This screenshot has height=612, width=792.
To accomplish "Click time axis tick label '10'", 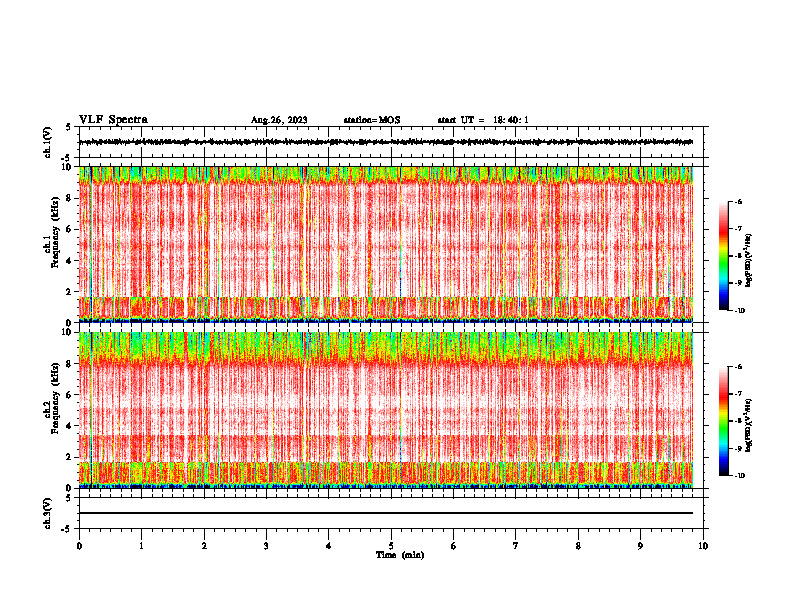I will pyautogui.click(x=703, y=546).
